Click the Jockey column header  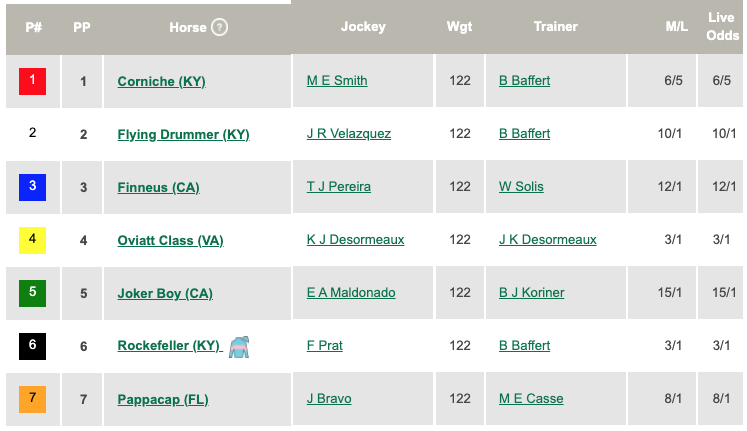tap(363, 27)
